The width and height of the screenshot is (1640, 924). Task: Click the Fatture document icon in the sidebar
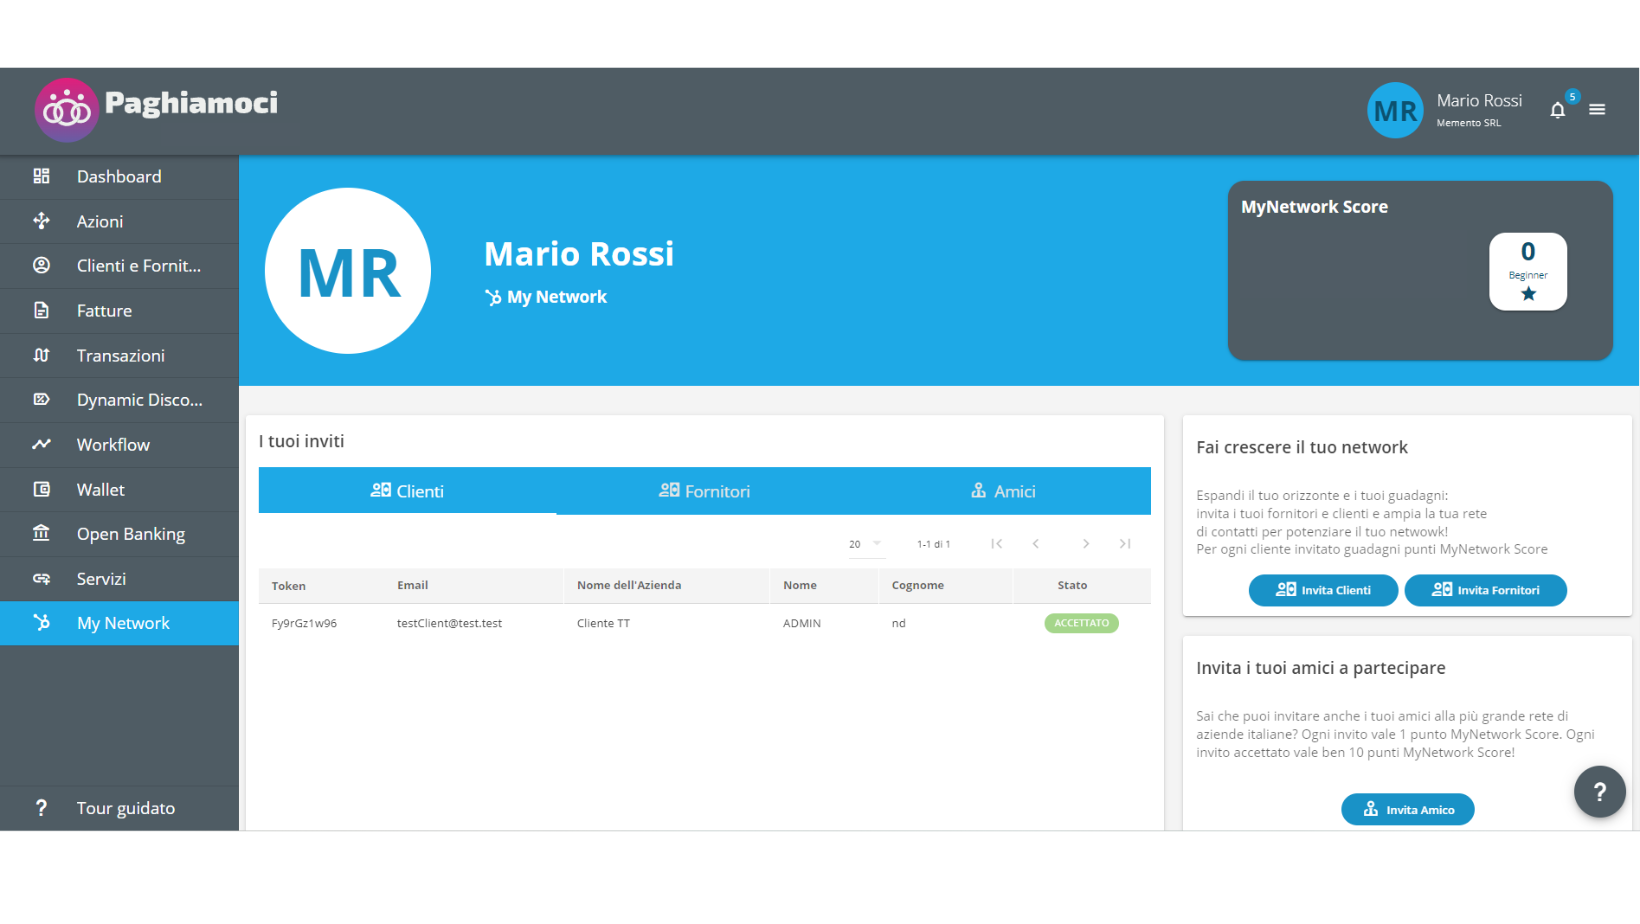click(x=41, y=310)
